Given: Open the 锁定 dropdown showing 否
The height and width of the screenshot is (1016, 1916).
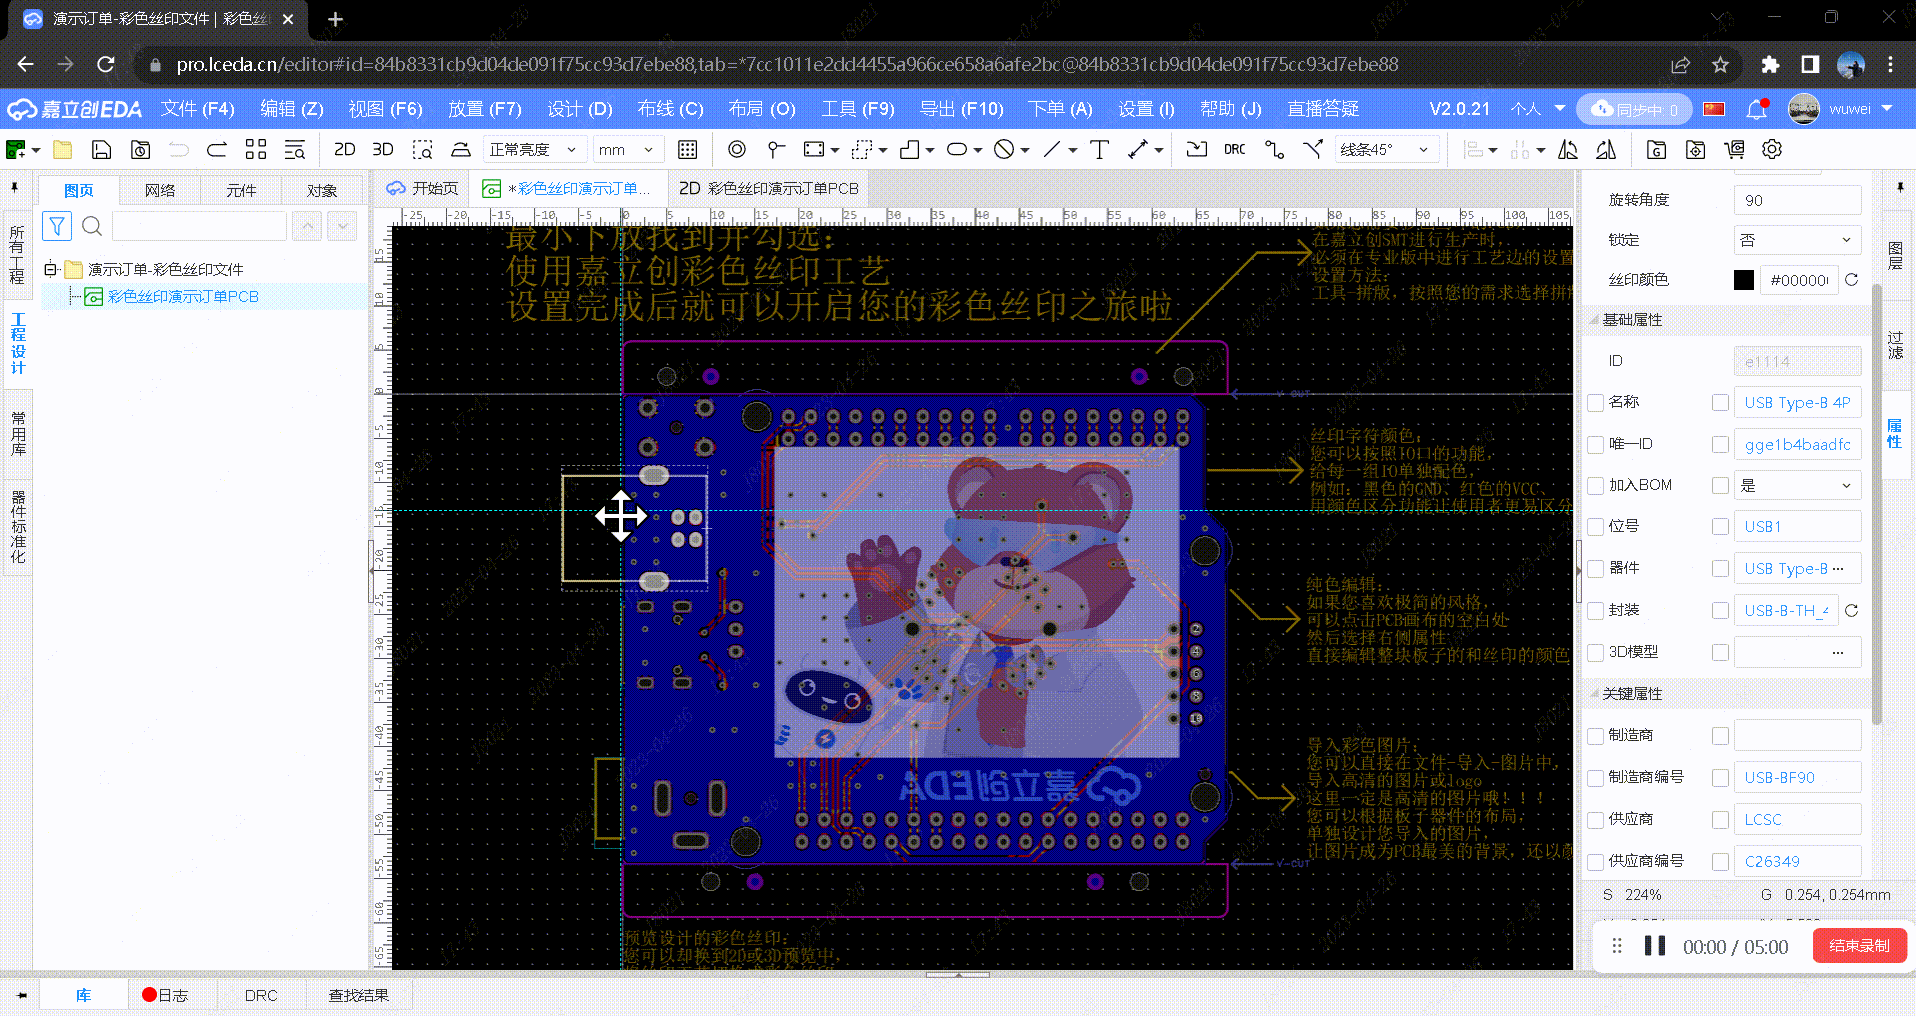Looking at the screenshot, I should [1797, 240].
